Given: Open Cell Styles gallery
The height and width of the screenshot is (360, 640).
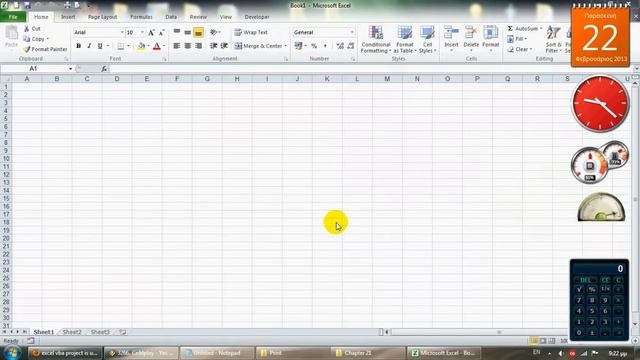Looking at the screenshot, I should pos(427,39).
